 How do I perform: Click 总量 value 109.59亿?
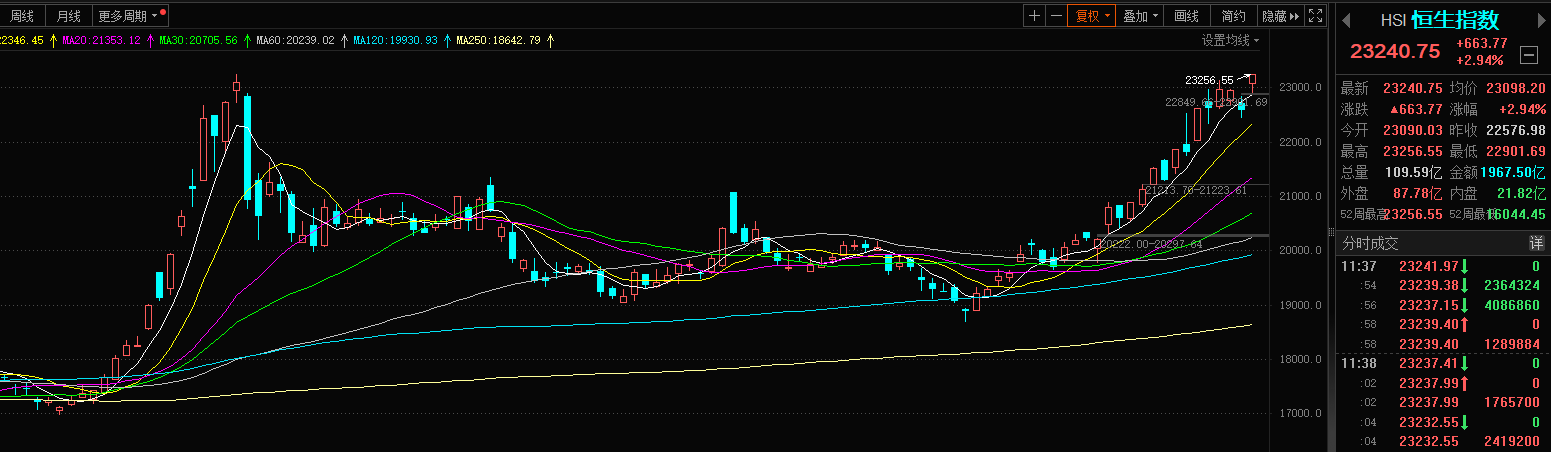click(x=1414, y=172)
